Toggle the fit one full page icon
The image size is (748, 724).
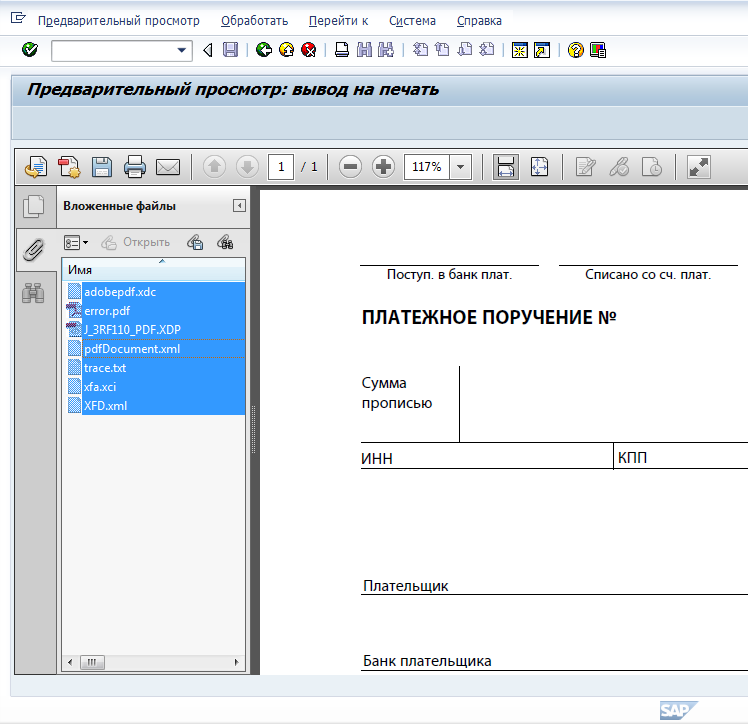tap(540, 167)
